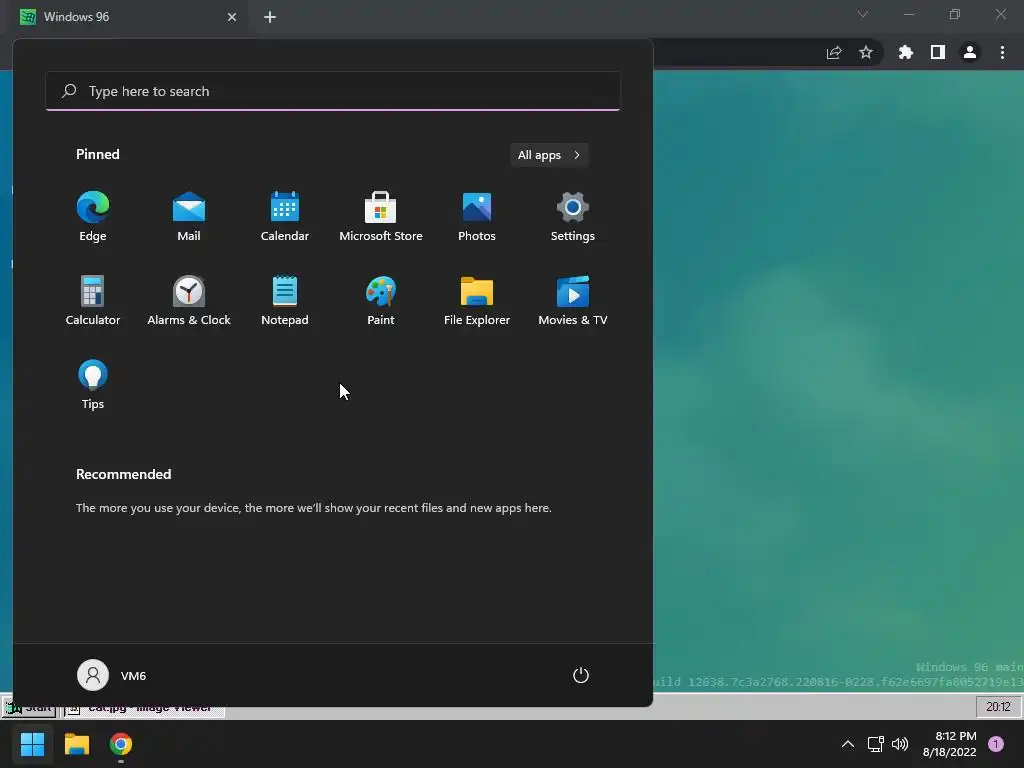Click the Windows 96 20:12 clock

(998, 707)
